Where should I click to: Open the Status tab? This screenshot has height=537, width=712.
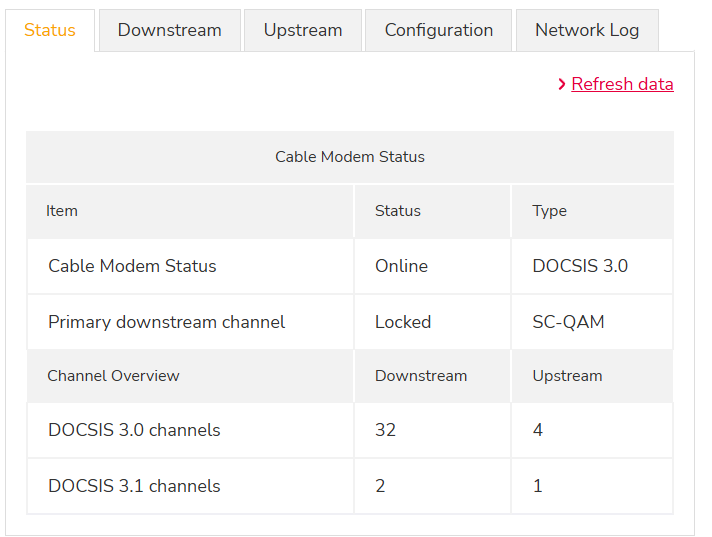click(50, 30)
